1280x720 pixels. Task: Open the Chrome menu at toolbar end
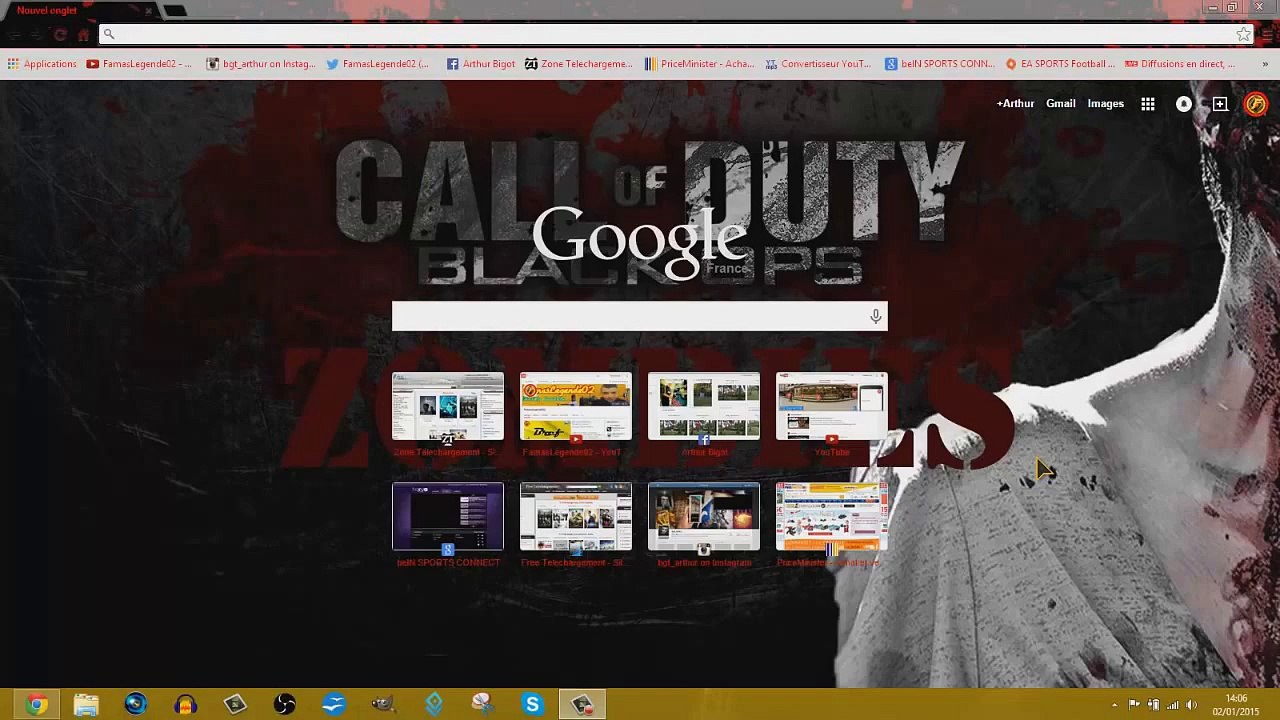point(1268,35)
